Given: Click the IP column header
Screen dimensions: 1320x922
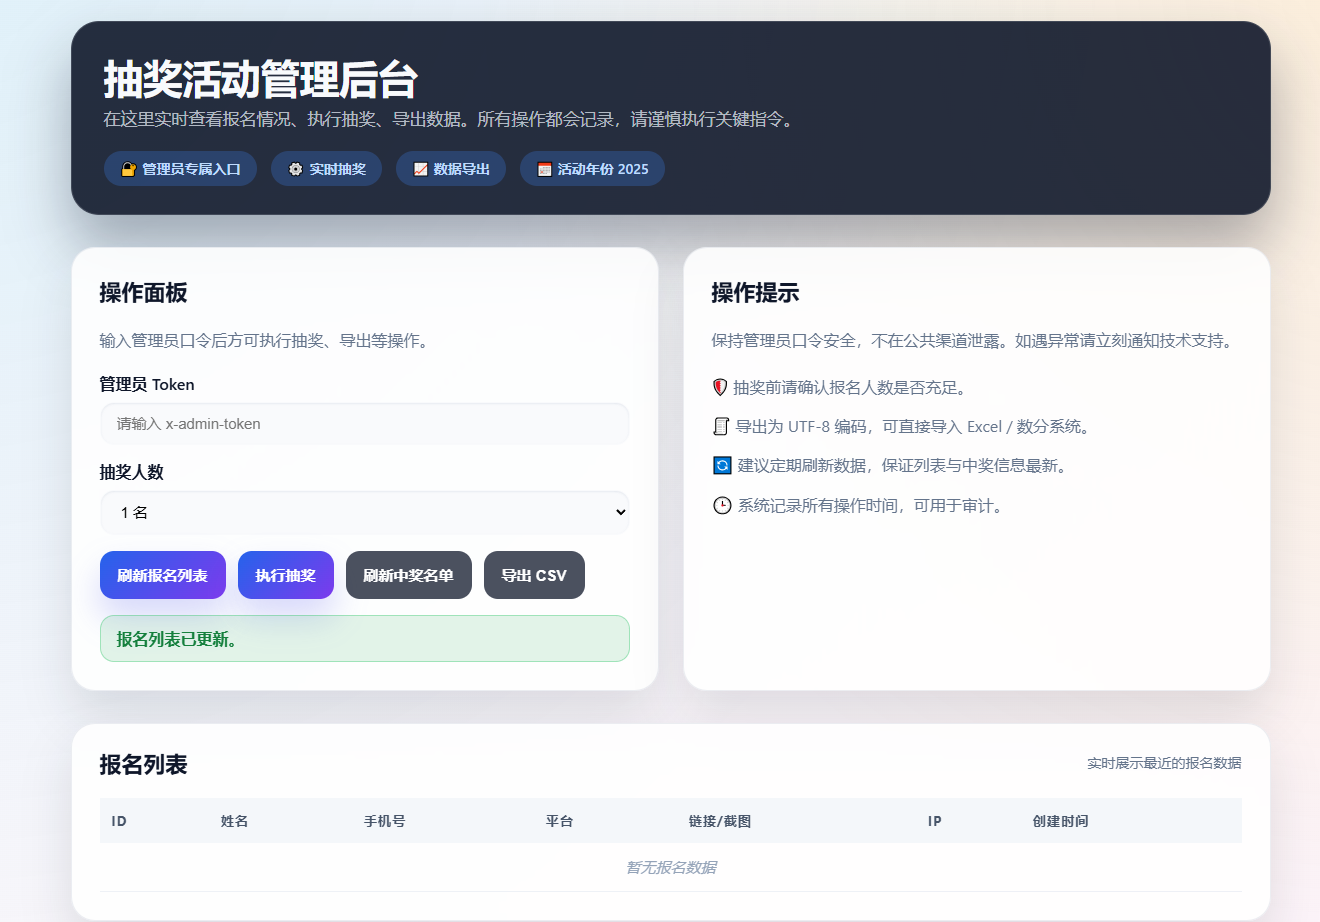Looking at the screenshot, I should (935, 821).
